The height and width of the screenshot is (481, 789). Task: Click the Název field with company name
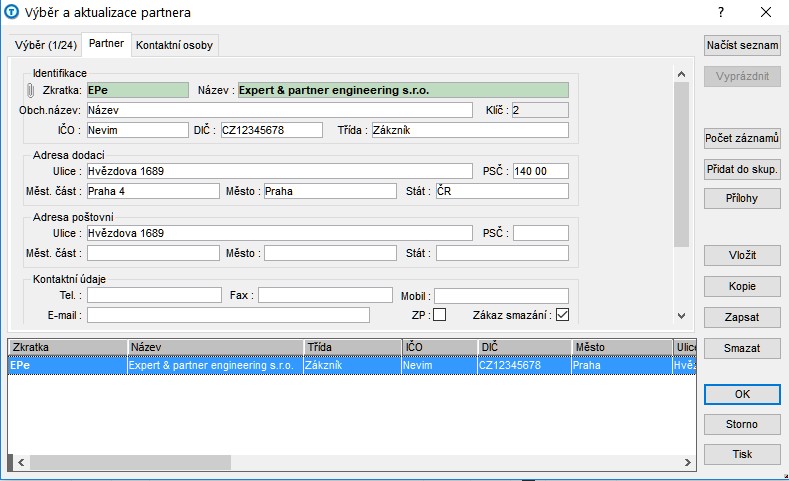[403, 90]
